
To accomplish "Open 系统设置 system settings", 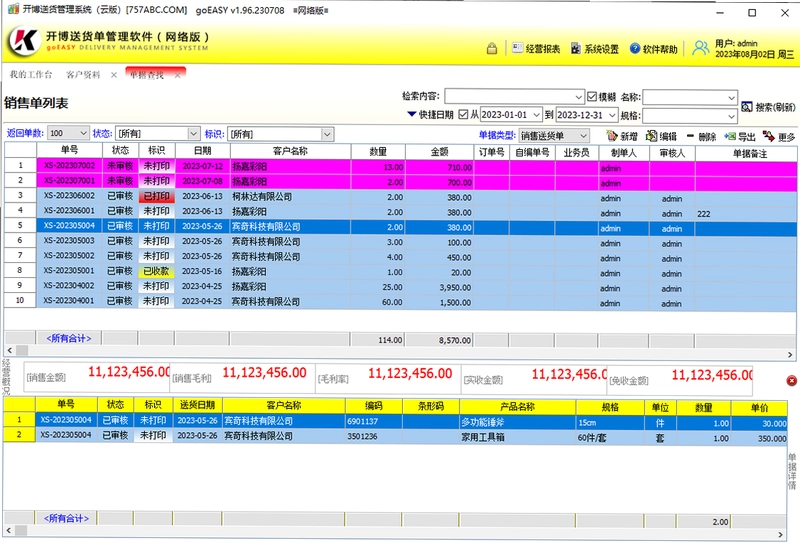I will point(594,49).
